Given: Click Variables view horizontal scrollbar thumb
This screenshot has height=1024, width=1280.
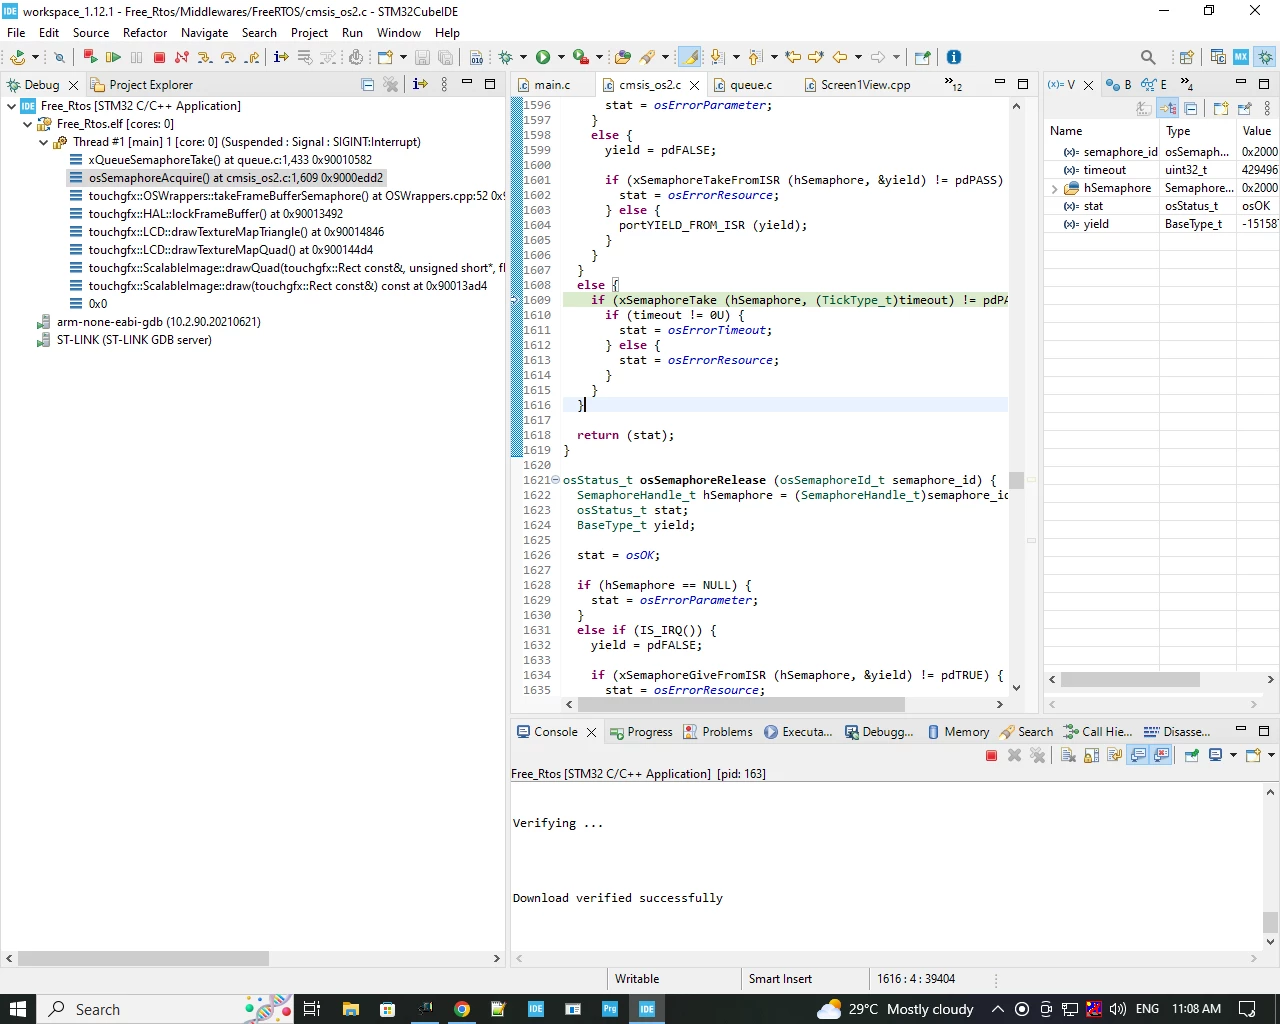Looking at the screenshot, I should pos(1130,679).
